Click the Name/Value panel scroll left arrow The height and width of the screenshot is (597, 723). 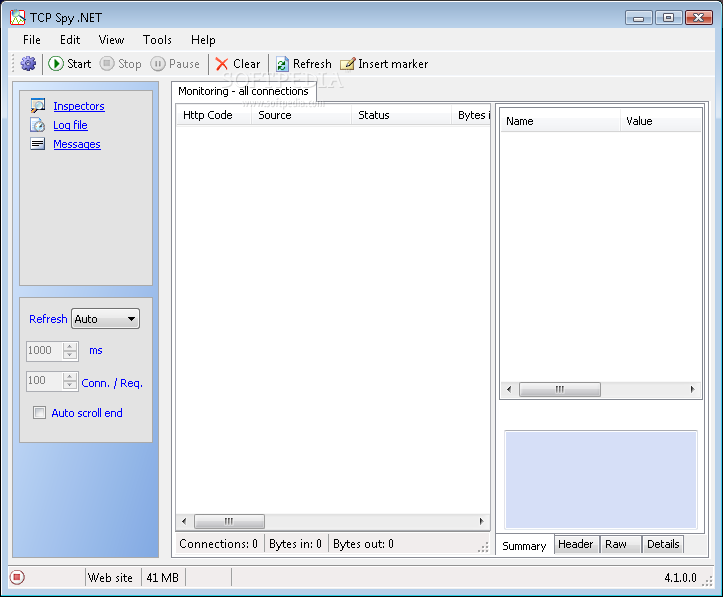point(509,390)
